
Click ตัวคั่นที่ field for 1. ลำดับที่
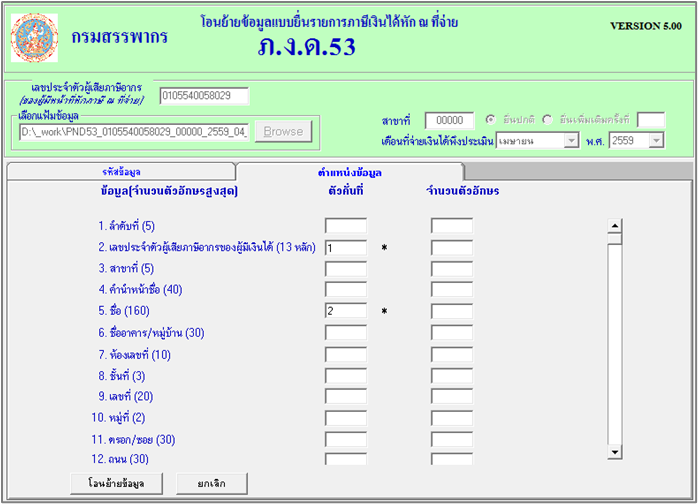pos(346,226)
